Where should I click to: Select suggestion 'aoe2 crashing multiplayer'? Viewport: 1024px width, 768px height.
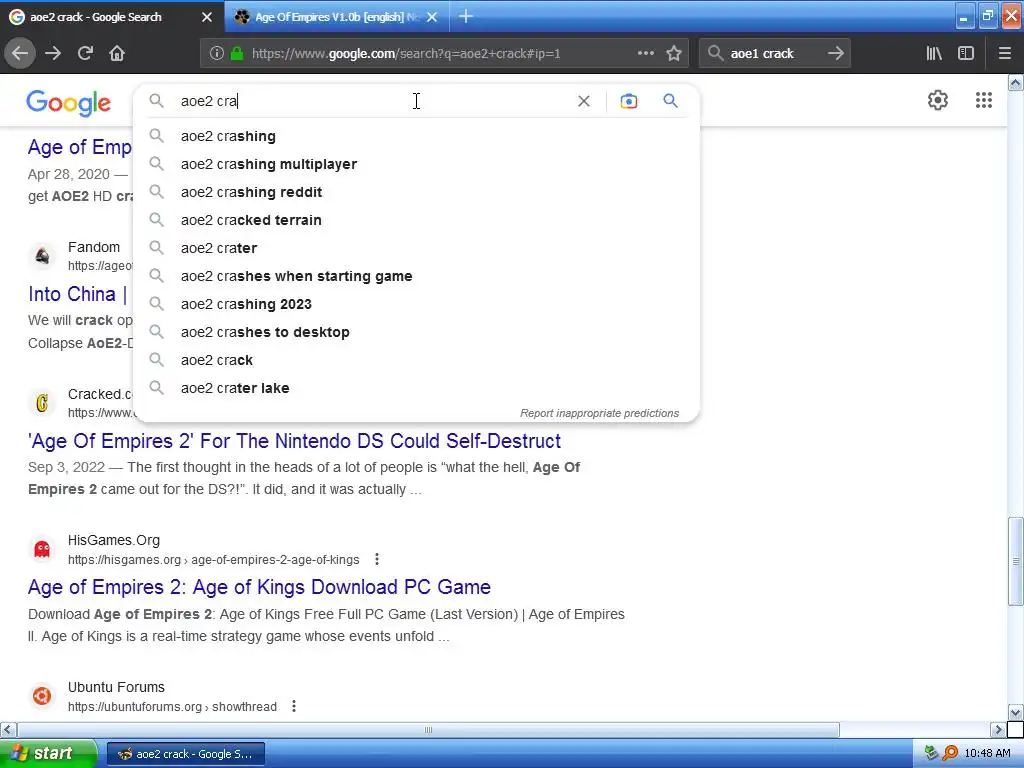coord(416,164)
